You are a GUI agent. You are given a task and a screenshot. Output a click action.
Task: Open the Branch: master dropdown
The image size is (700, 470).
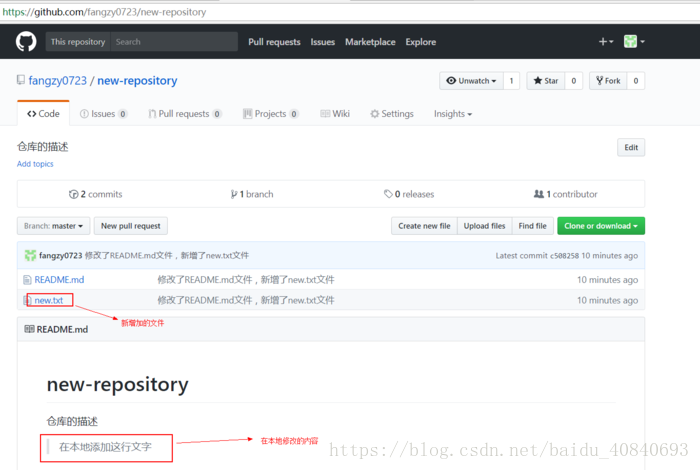pos(54,226)
